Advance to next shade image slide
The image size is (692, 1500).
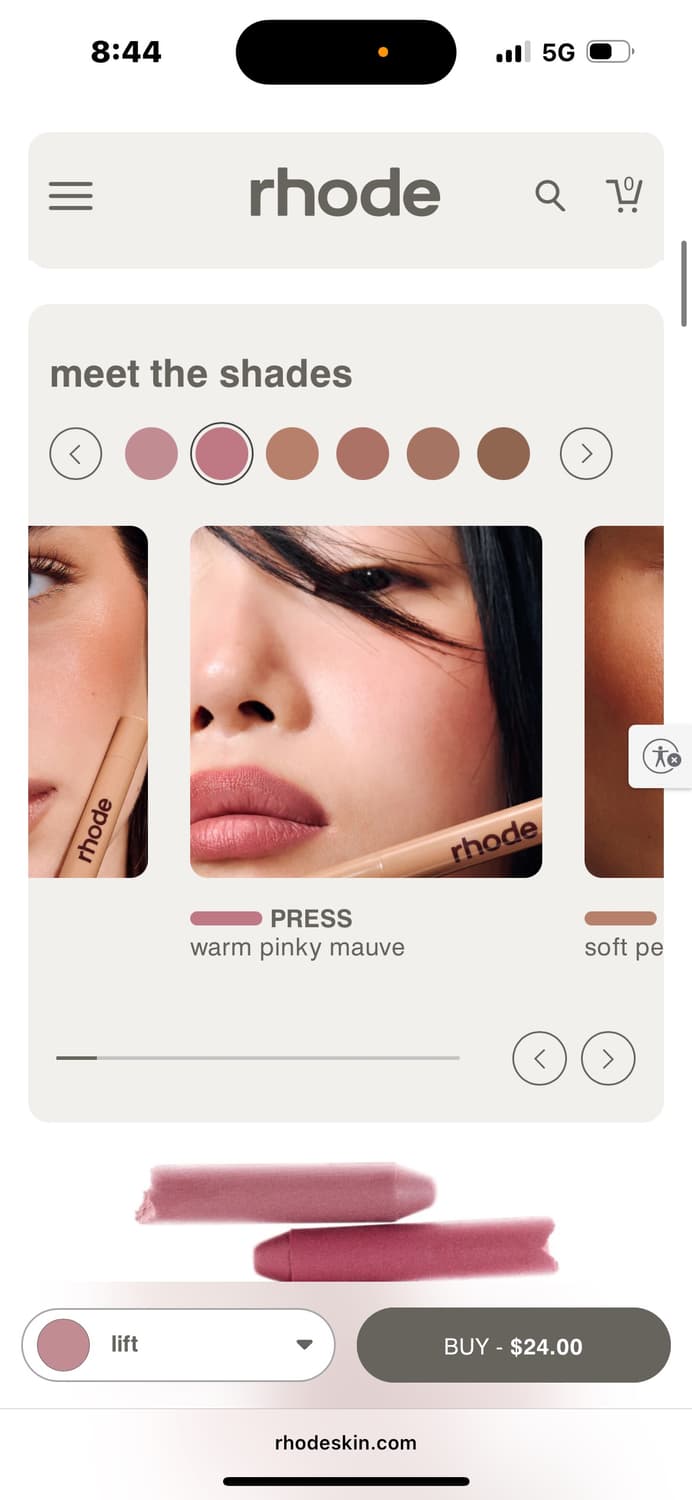click(608, 1058)
